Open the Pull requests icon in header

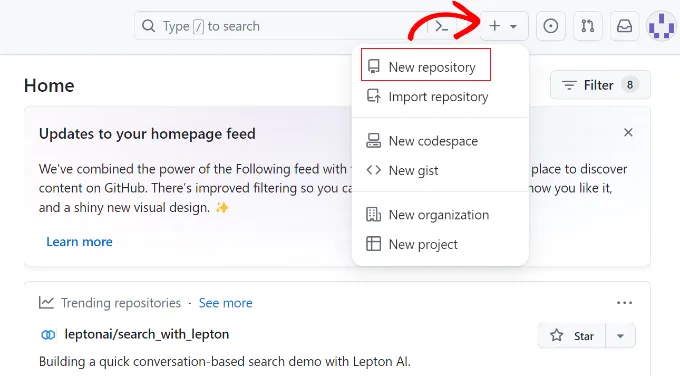pos(588,26)
